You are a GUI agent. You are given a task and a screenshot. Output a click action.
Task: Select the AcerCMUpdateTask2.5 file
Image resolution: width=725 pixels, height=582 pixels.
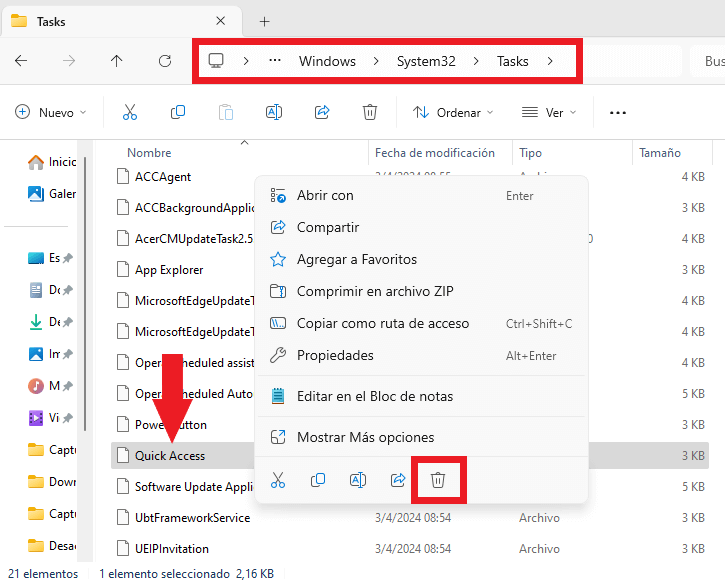coord(185,239)
